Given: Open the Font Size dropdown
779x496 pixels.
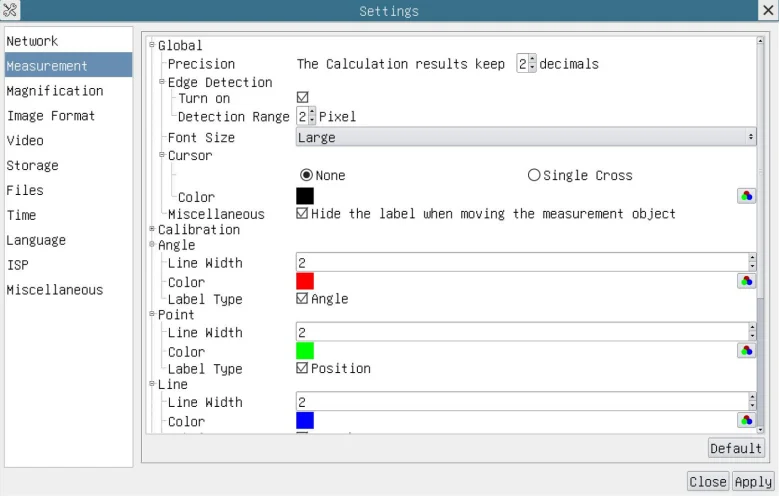Looking at the screenshot, I should 526,137.
